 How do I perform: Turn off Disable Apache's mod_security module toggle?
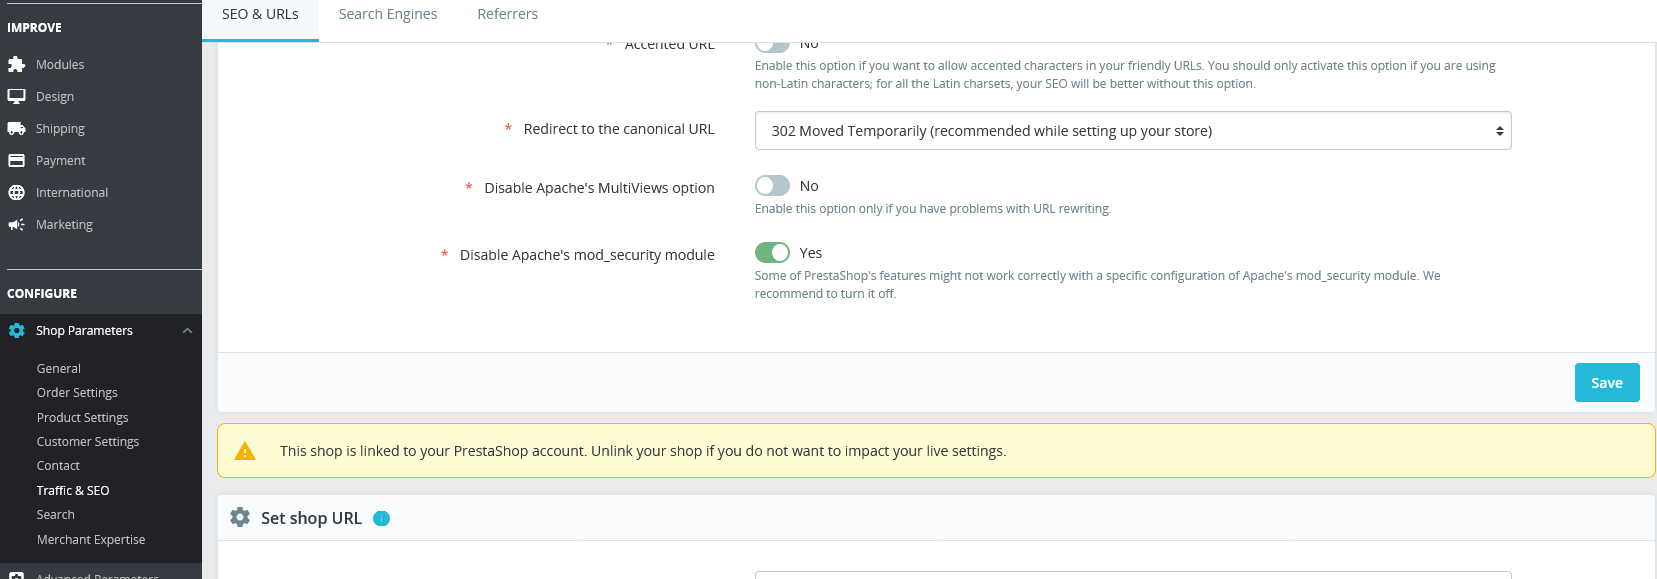coord(772,253)
